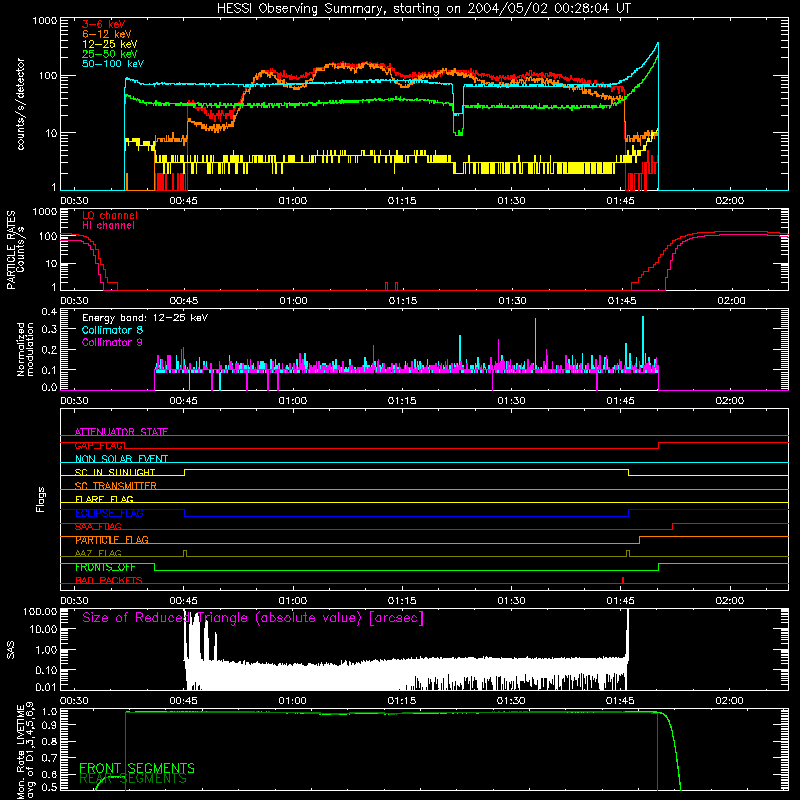The height and width of the screenshot is (800, 800).
Task: Click the 0.4 y-axis value on modulation plot
Action: coord(49,312)
